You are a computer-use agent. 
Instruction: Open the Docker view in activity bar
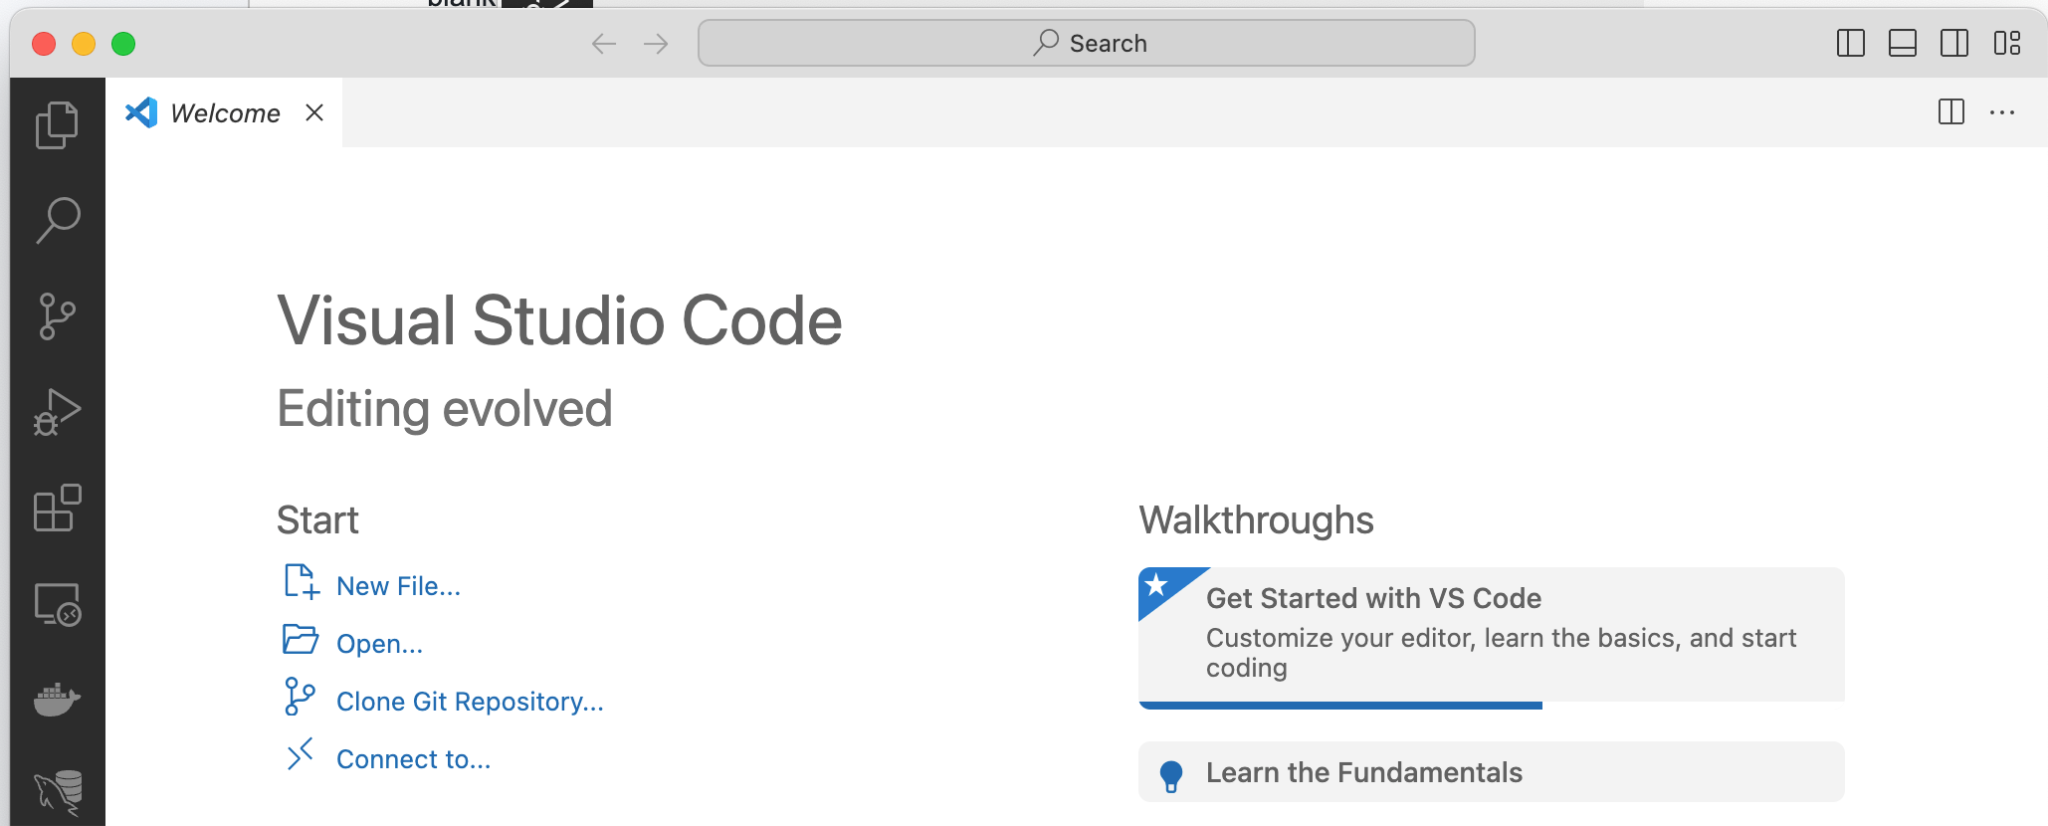coord(57,699)
